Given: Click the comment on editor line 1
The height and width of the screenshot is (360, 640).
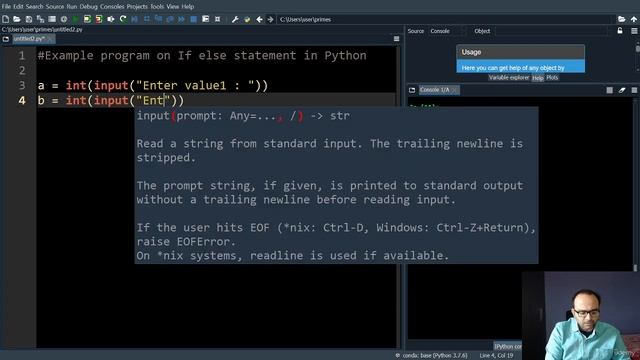Looking at the screenshot, I should click(202, 56).
